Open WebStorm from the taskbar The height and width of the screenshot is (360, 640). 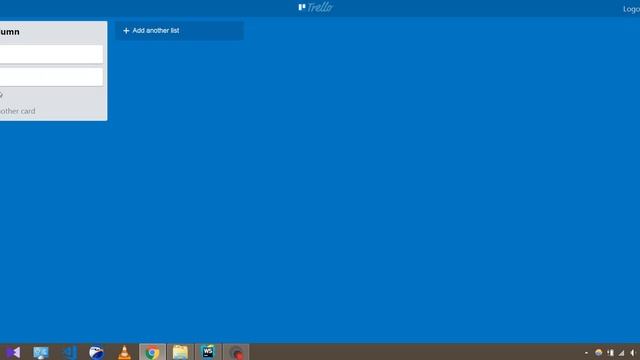pos(208,352)
